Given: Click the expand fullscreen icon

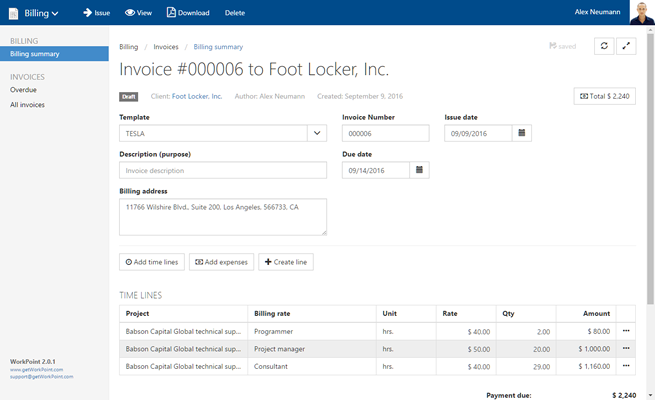Looking at the screenshot, I should pyautogui.click(x=627, y=46).
